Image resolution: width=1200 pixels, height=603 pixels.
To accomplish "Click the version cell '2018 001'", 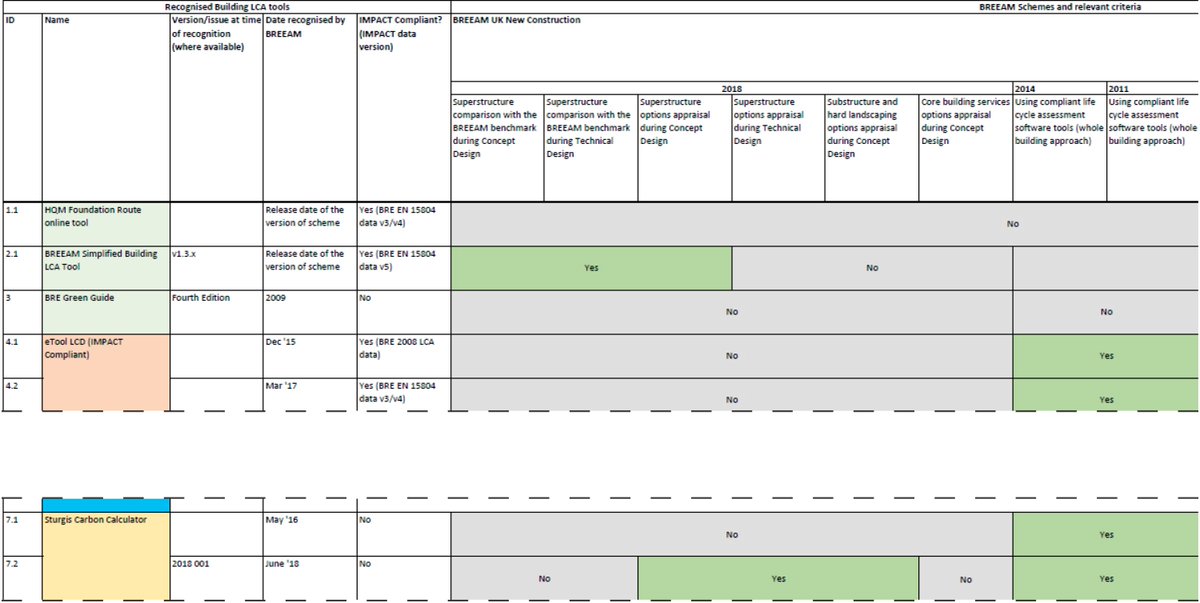I will click(216, 577).
